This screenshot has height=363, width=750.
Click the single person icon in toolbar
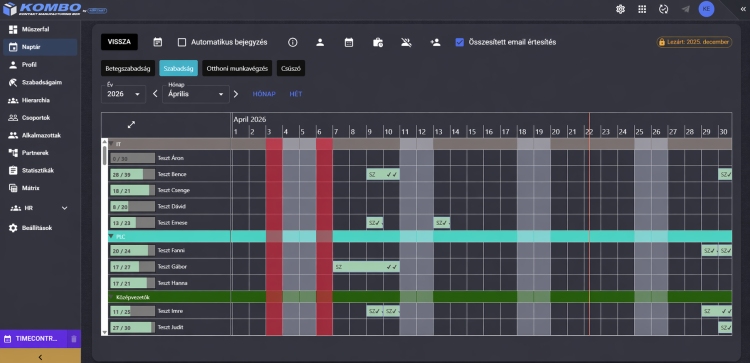[x=320, y=42]
